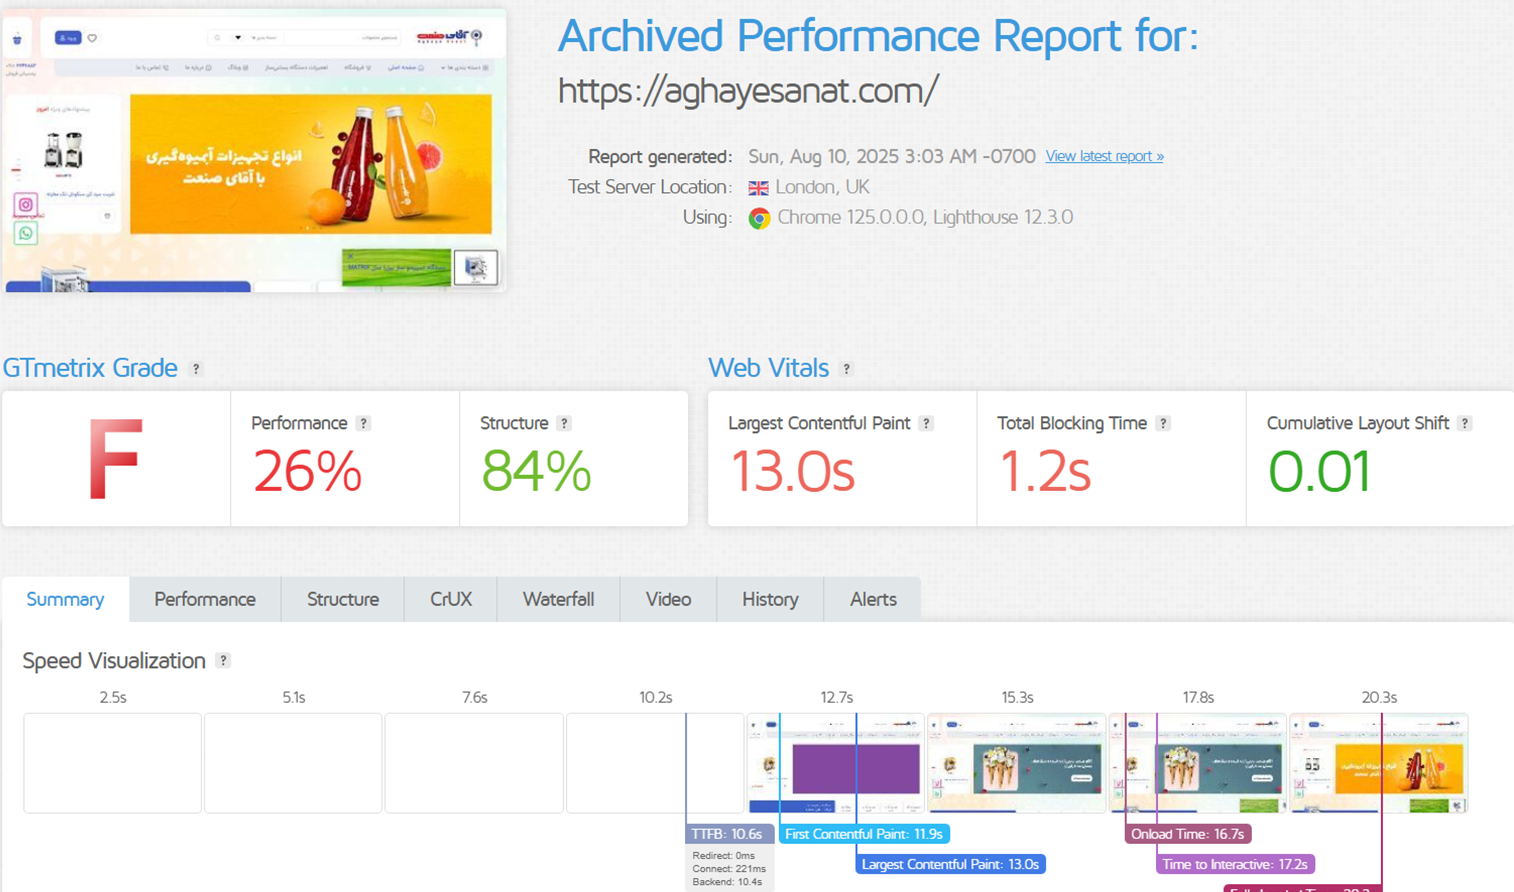This screenshot has width=1514, height=892.
Task: Select the Structure tab
Action: [x=342, y=600]
